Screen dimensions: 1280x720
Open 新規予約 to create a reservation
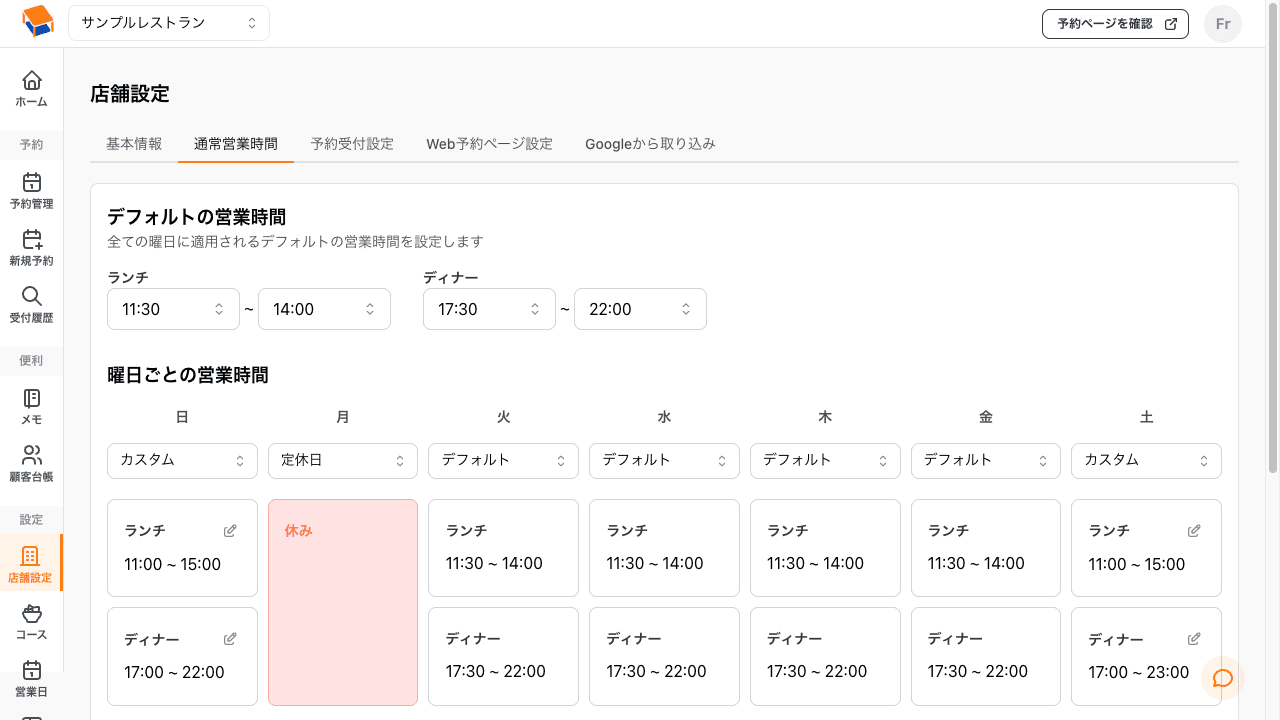pos(31,250)
